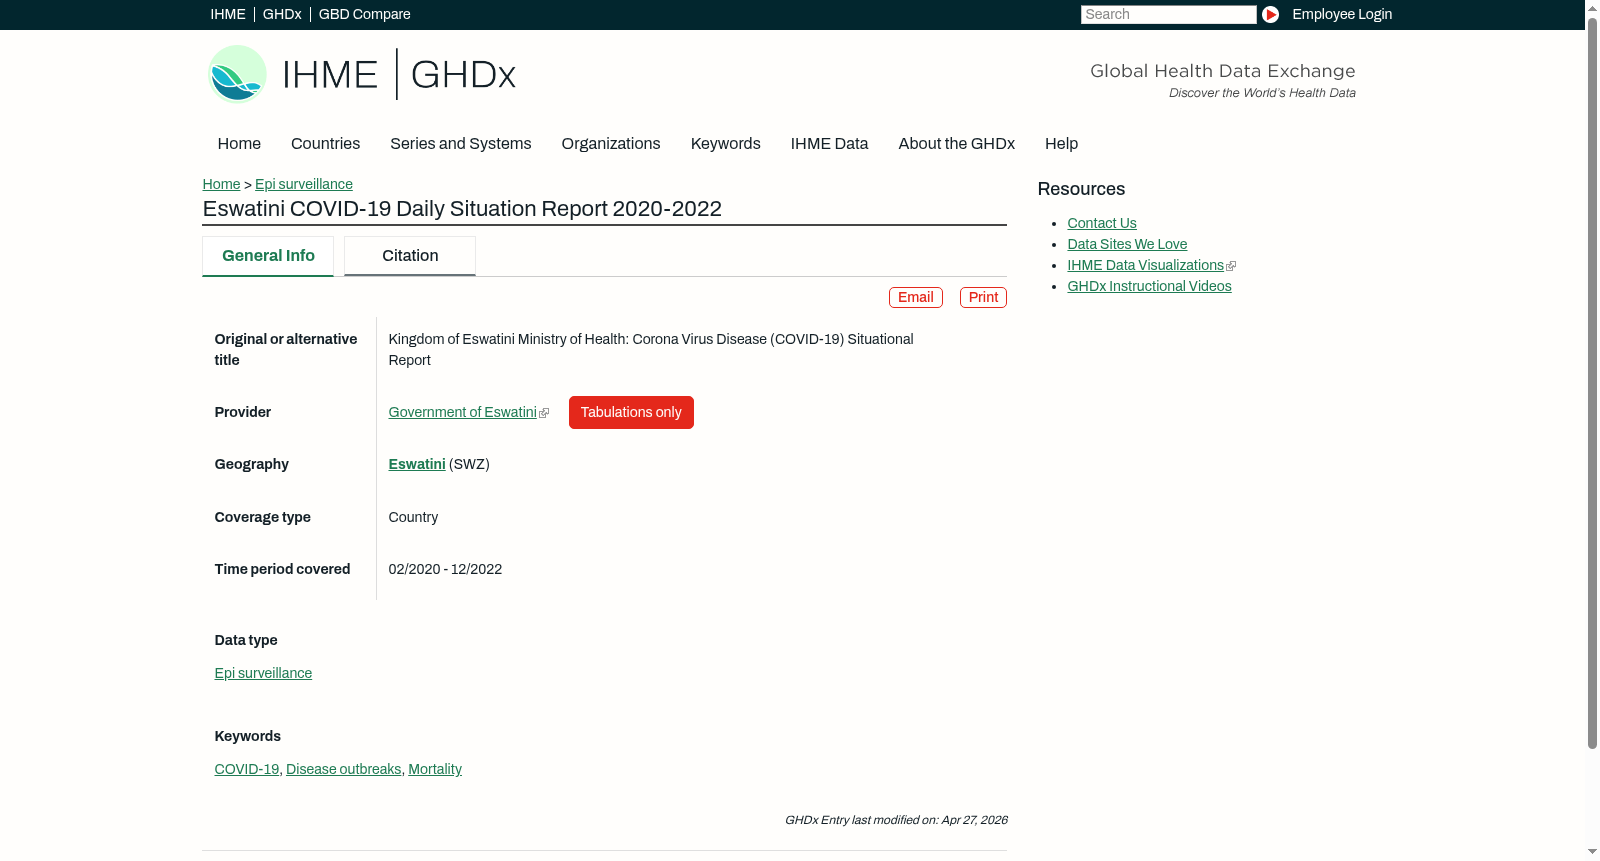The image size is (1600, 861).
Task: Click the 'Country' coverage type value
Action: tap(413, 517)
